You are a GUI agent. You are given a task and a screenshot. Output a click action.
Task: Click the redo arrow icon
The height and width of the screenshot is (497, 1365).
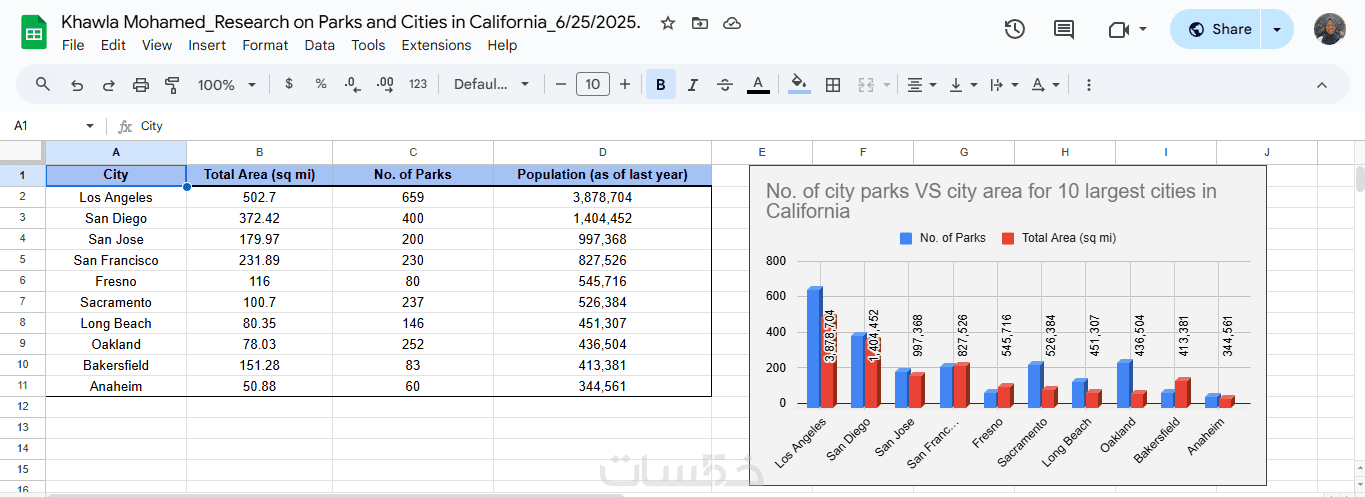pos(109,85)
